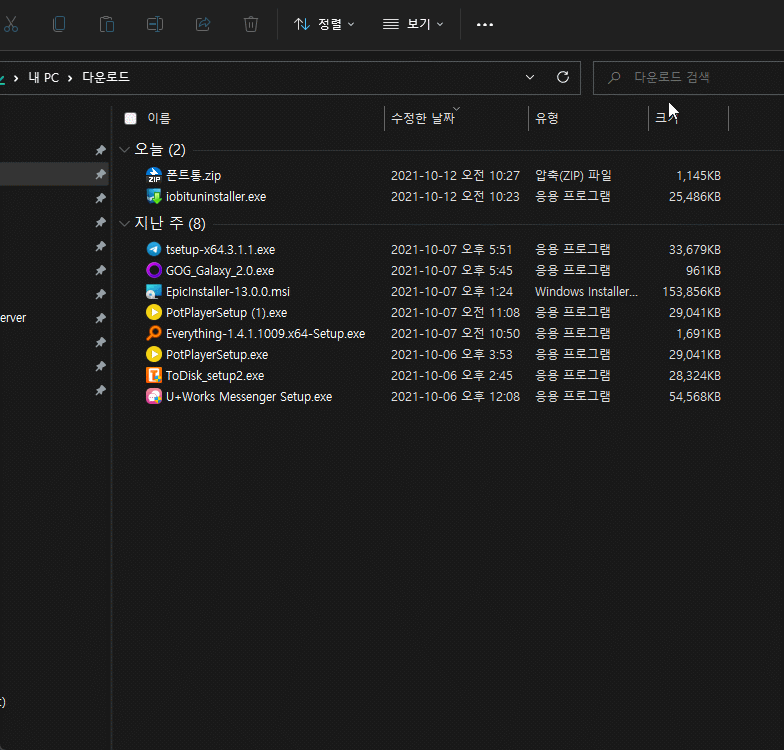Click the size value 54,568KB
Image resolution: width=784 pixels, height=750 pixels.
coord(695,396)
